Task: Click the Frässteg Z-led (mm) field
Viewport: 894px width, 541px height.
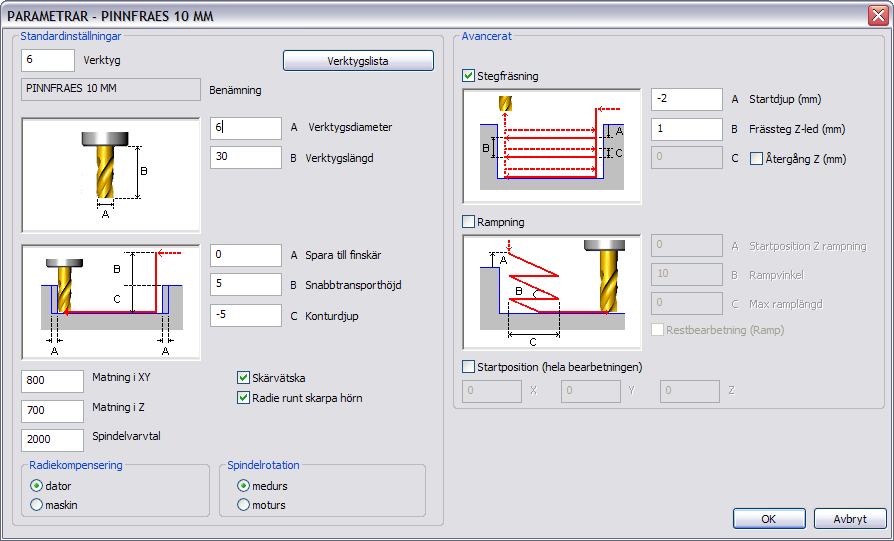Action: tap(686, 129)
